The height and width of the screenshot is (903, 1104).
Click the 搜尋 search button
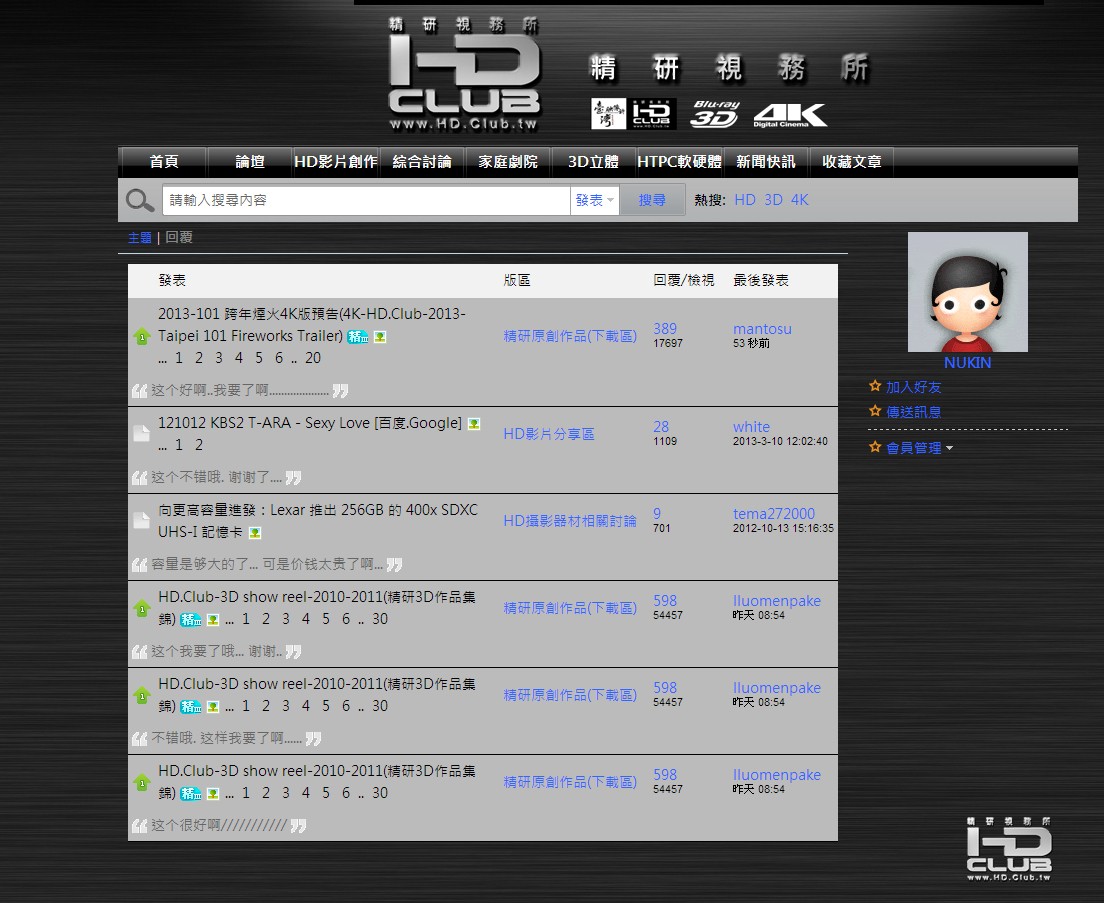click(652, 201)
